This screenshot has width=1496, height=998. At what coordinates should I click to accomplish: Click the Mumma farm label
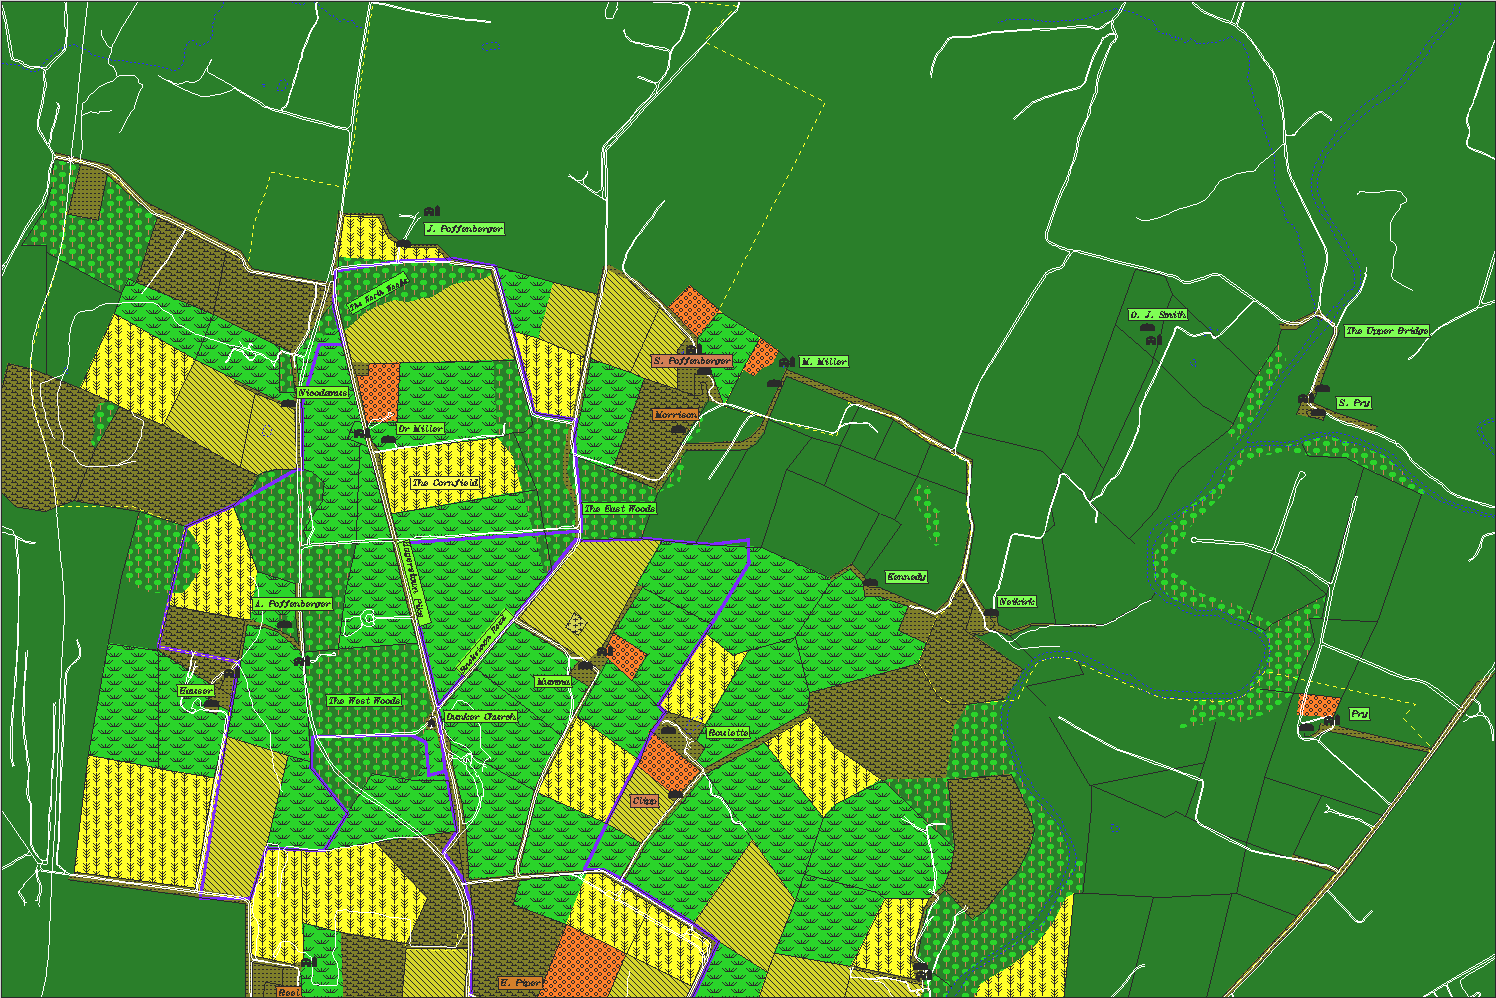pyautogui.click(x=553, y=682)
